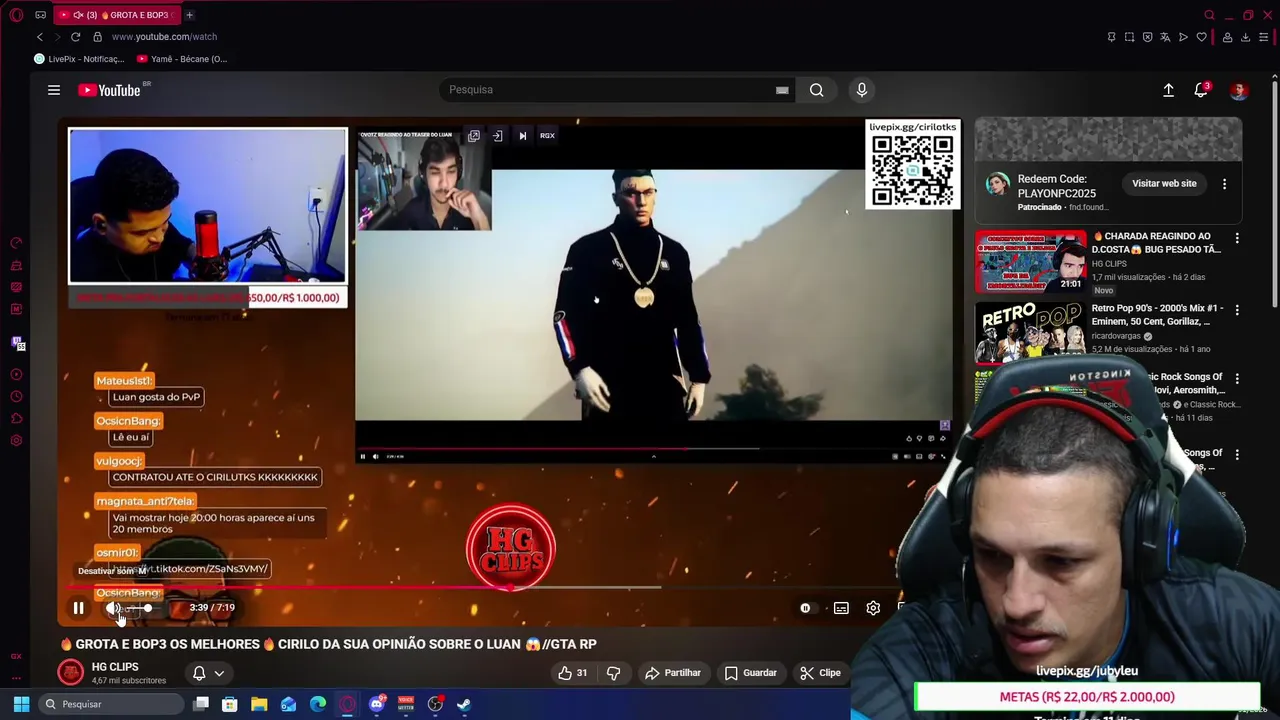Open the sponsored ad three-dot menu
Screen dimensions: 1280x720
pos(1224,184)
